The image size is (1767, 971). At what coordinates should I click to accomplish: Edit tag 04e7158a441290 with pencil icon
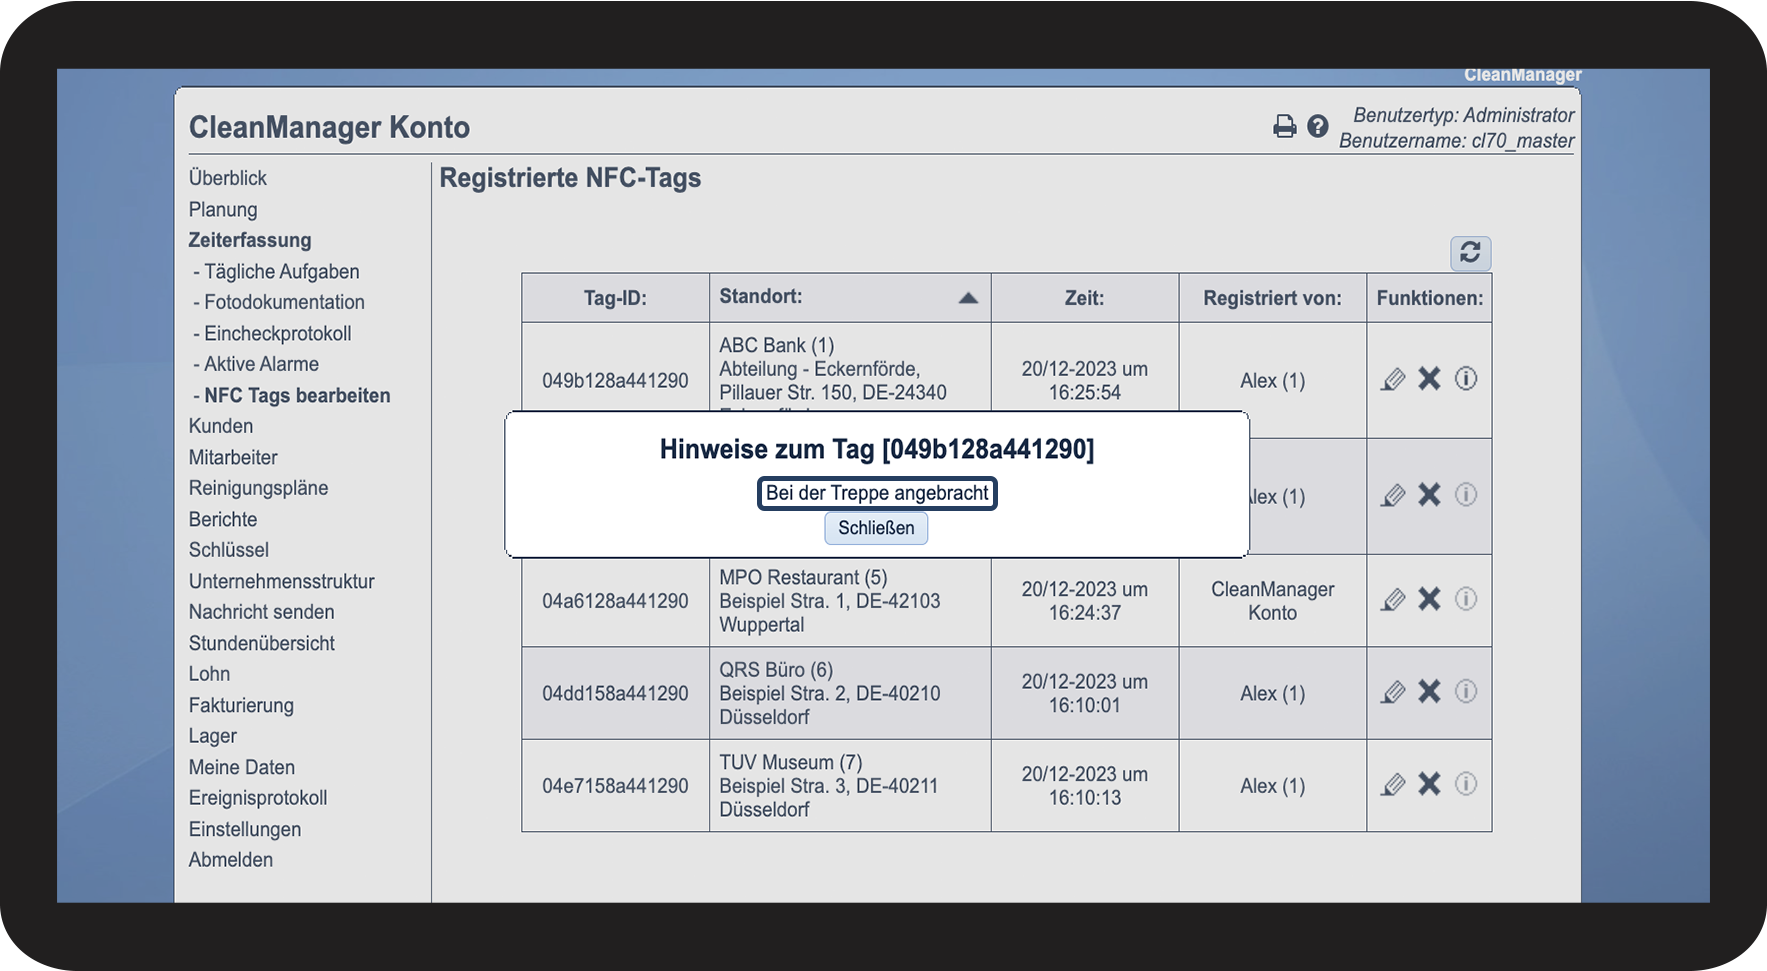tap(1393, 784)
